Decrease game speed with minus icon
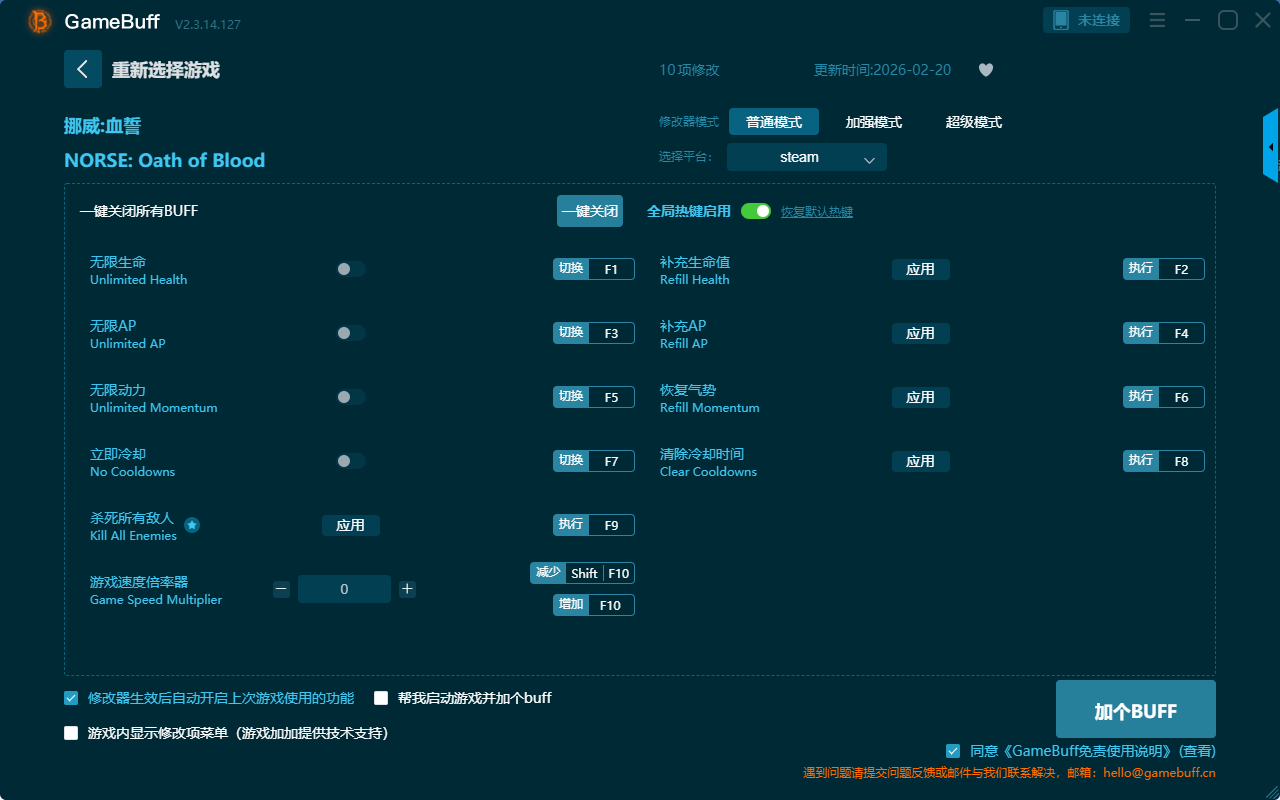Viewport: 1280px width, 800px height. (281, 589)
